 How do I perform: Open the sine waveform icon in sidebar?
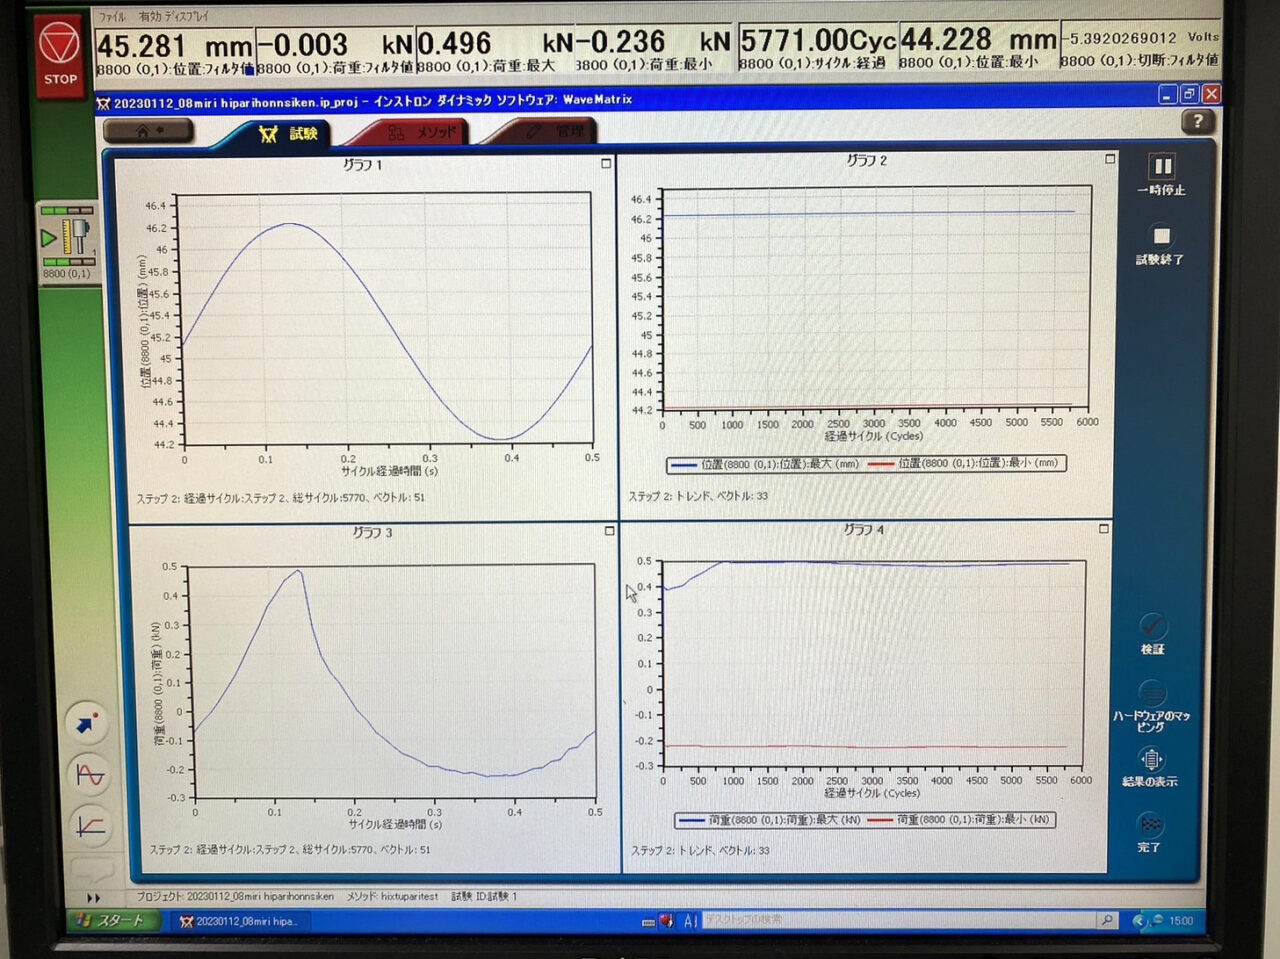coord(90,775)
